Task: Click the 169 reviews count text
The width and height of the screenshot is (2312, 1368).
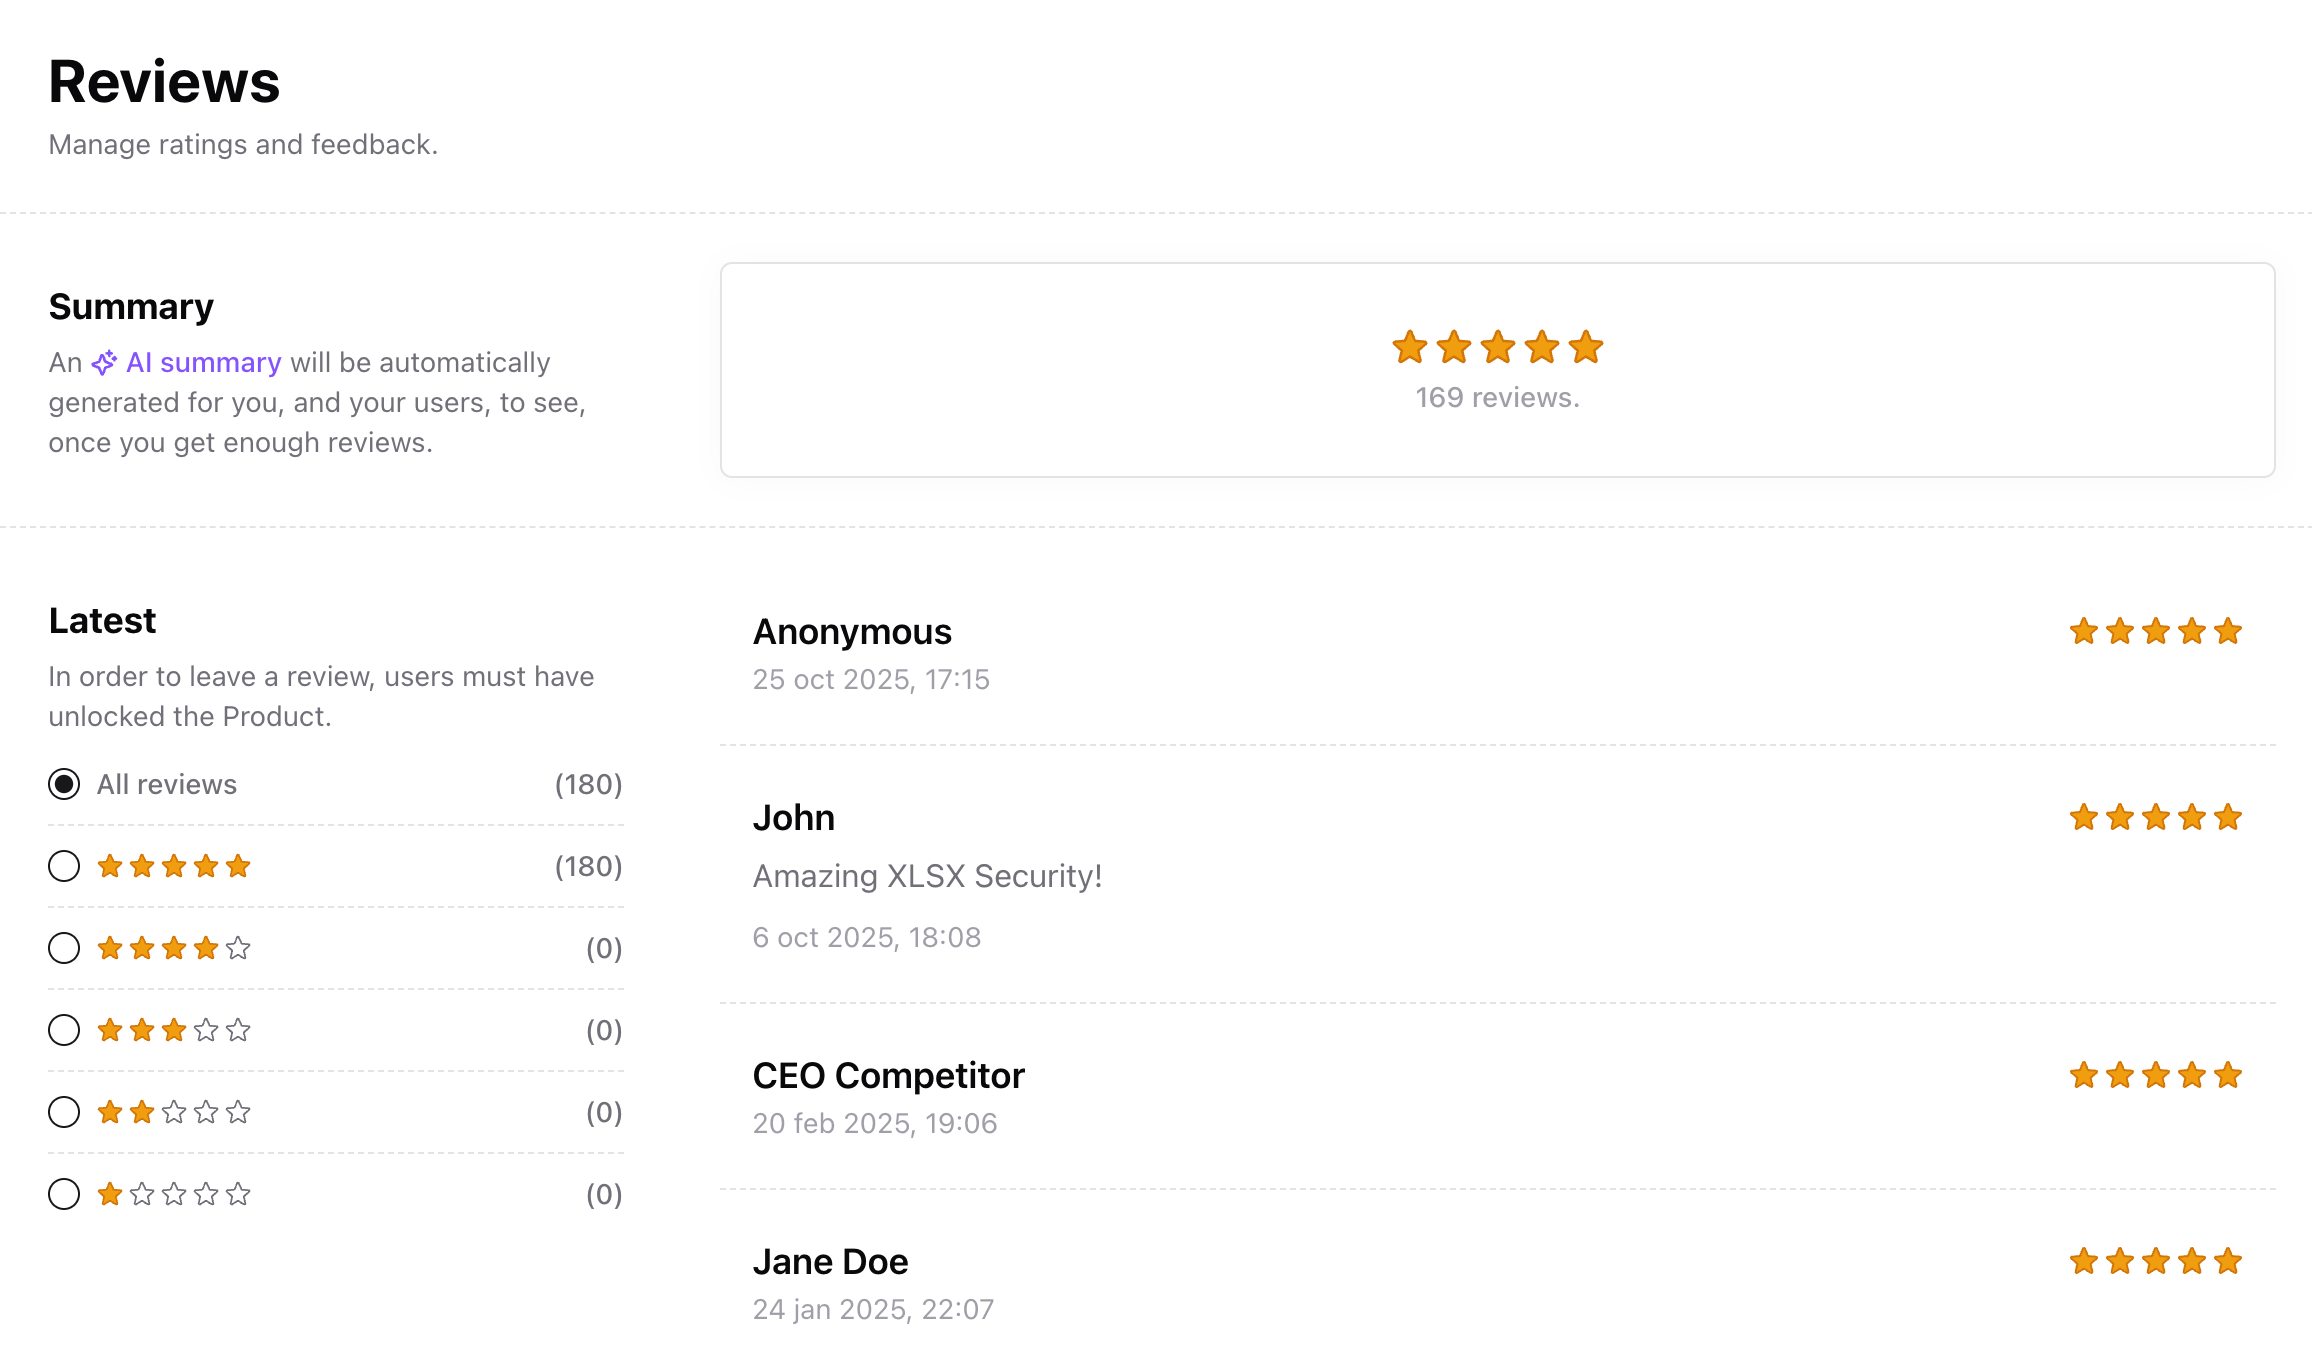Action: click(x=1497, y=396)
